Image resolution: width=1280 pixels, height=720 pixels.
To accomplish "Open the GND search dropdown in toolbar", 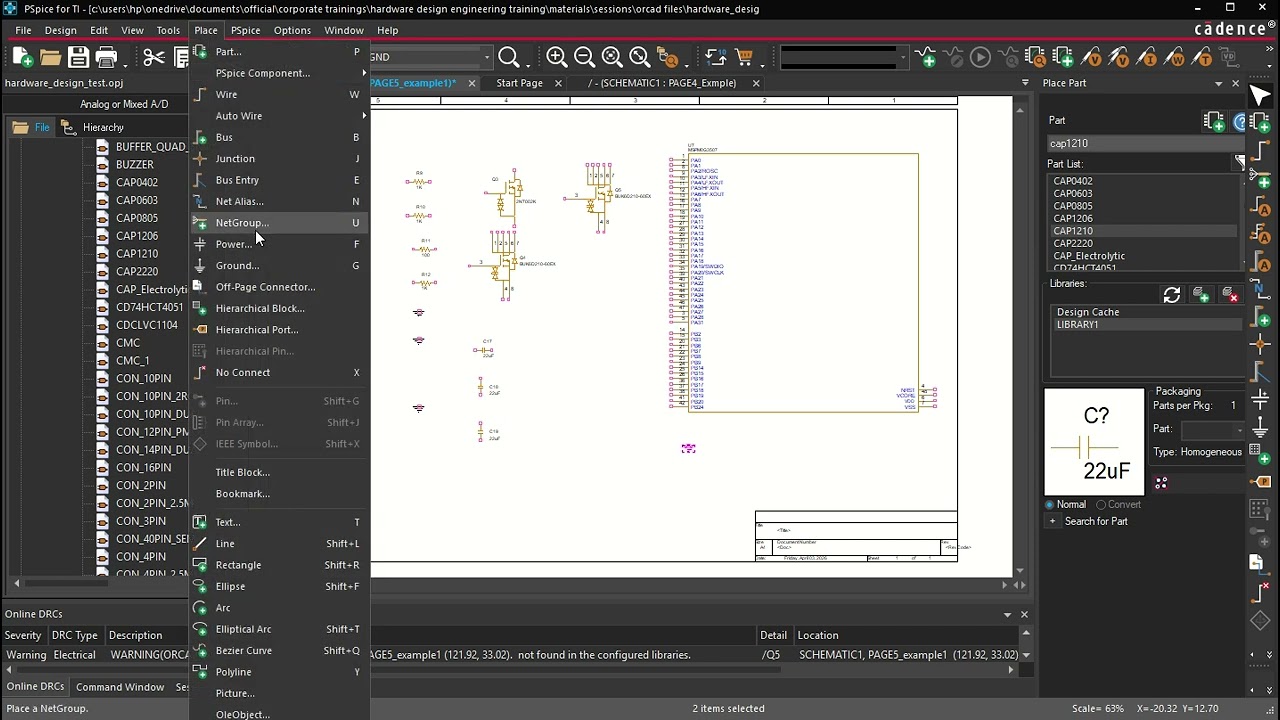I will [x=487, y=57].
